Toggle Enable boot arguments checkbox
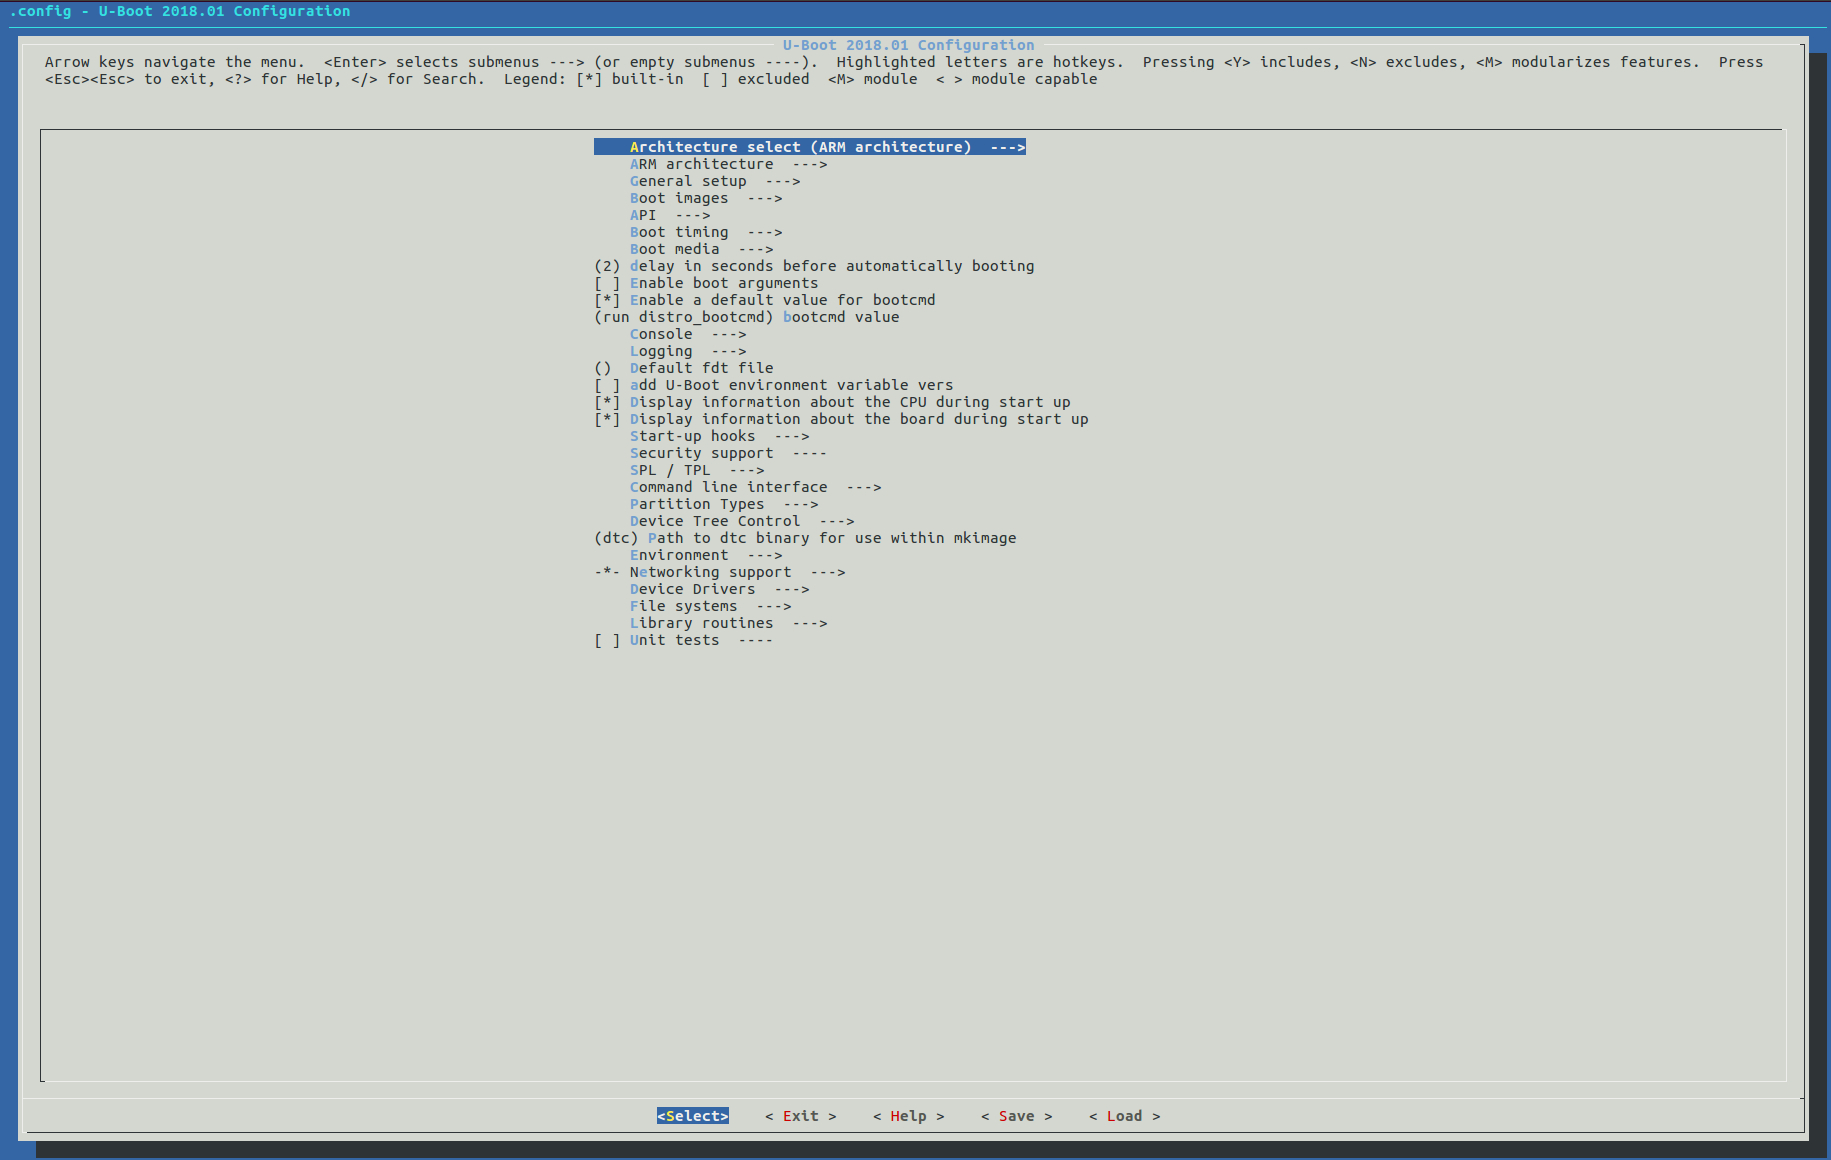The height and width of the screenshot is (1160, 1831). (607, 283)
